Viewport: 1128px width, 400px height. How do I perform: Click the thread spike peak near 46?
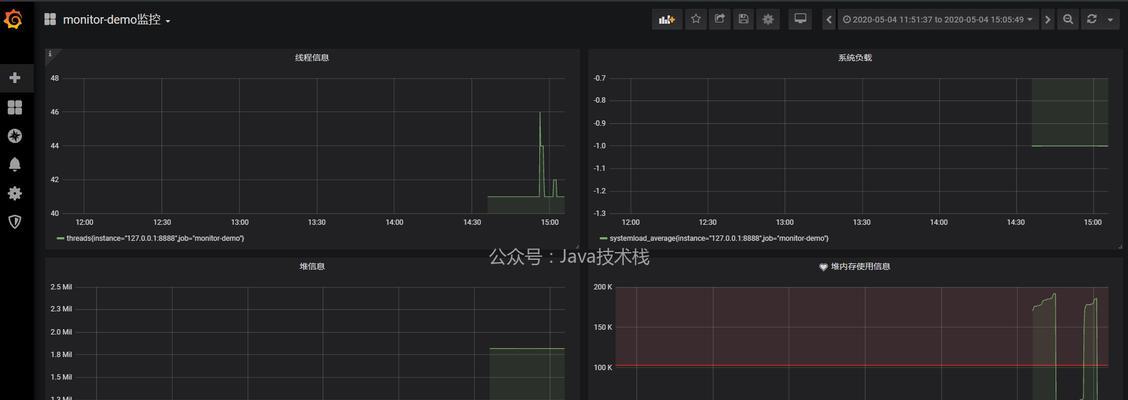coord(540,113)
